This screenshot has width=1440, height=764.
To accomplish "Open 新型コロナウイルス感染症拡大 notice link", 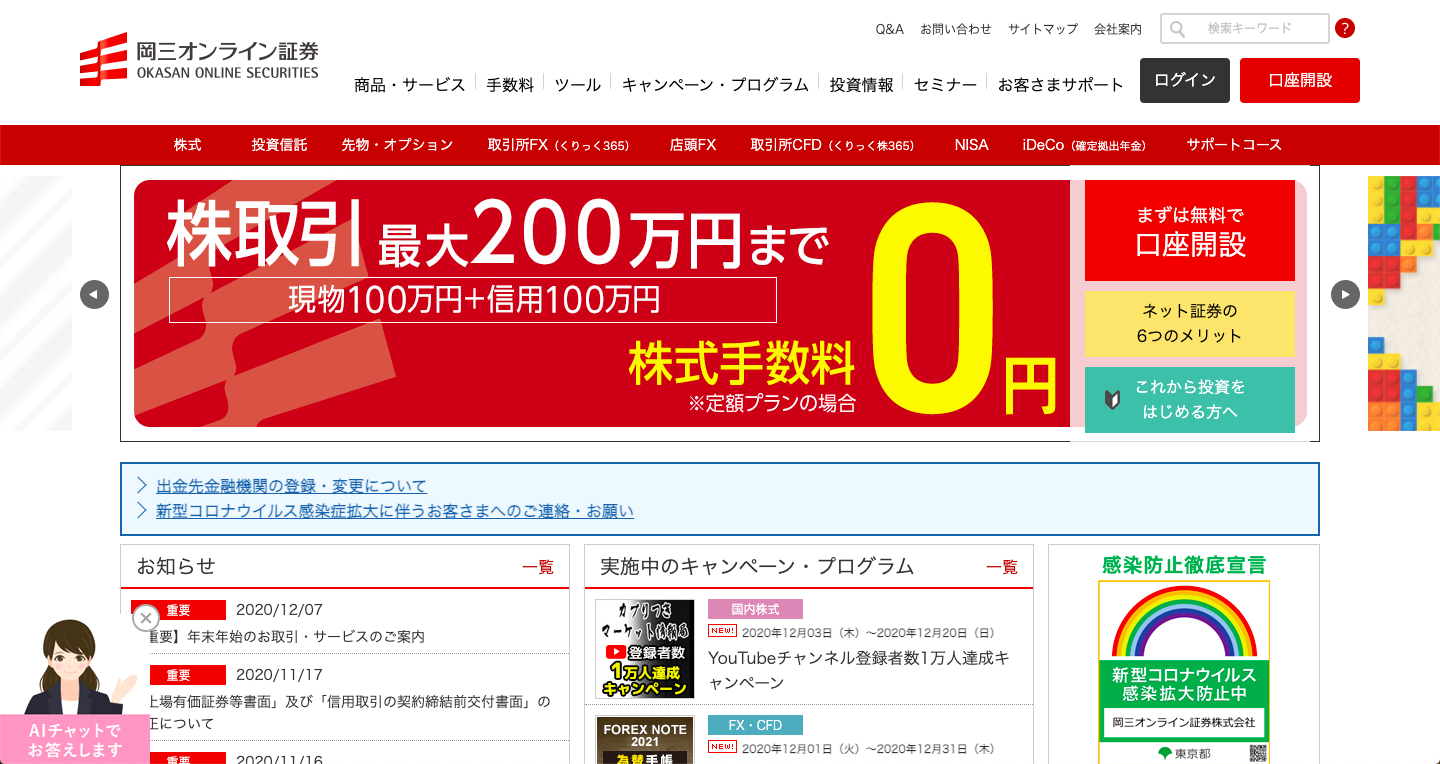I will point(395,511).
